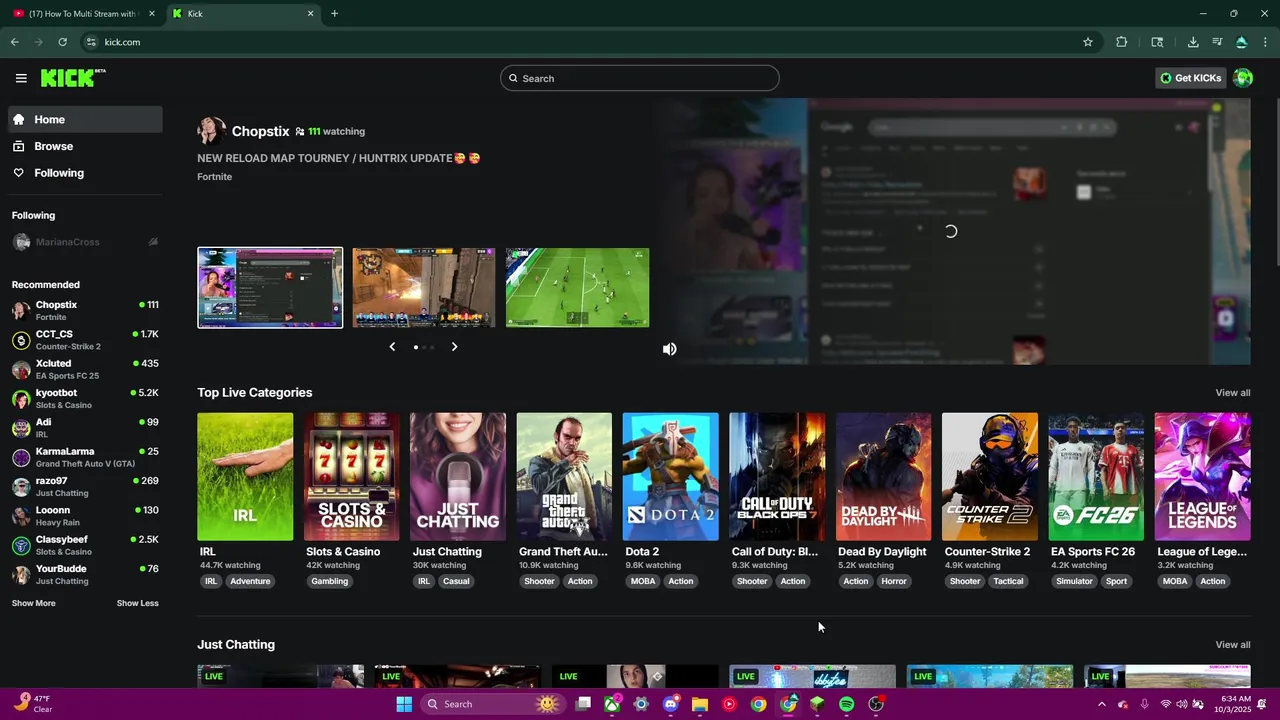Go back in browser history

click(x=14, y=42)
